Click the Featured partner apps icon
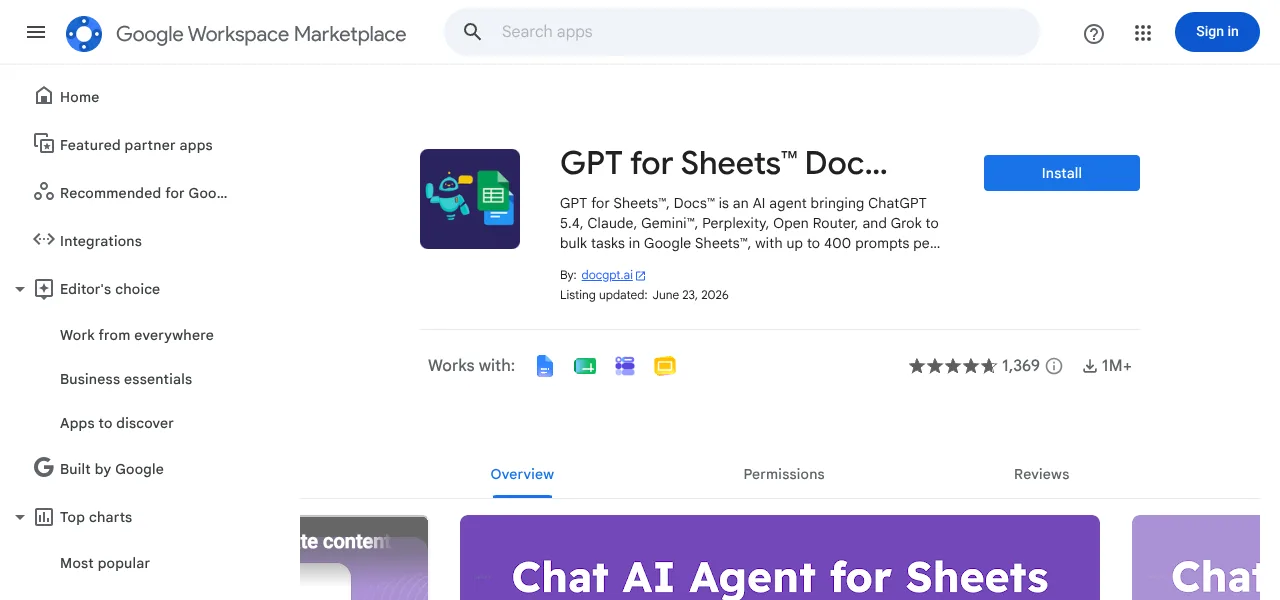The height and width of the screenshot is (600, 1280). point(44,144)
